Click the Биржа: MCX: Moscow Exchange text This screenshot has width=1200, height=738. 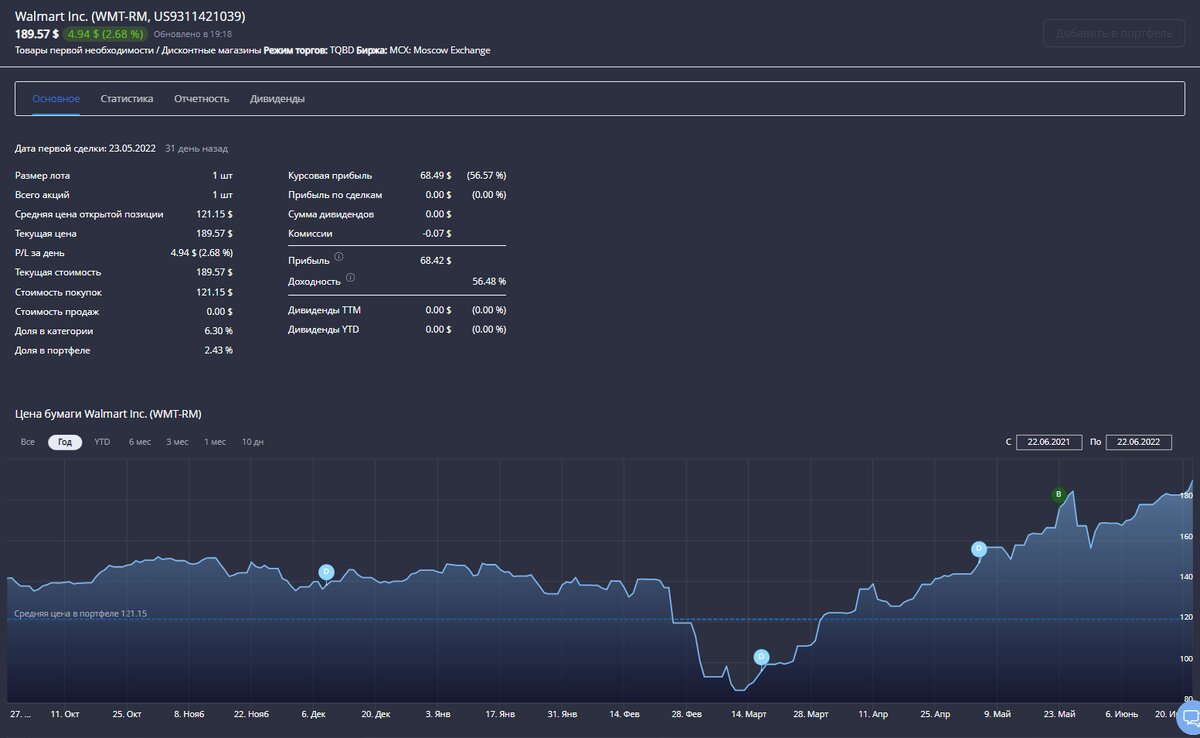click(423, 50)
